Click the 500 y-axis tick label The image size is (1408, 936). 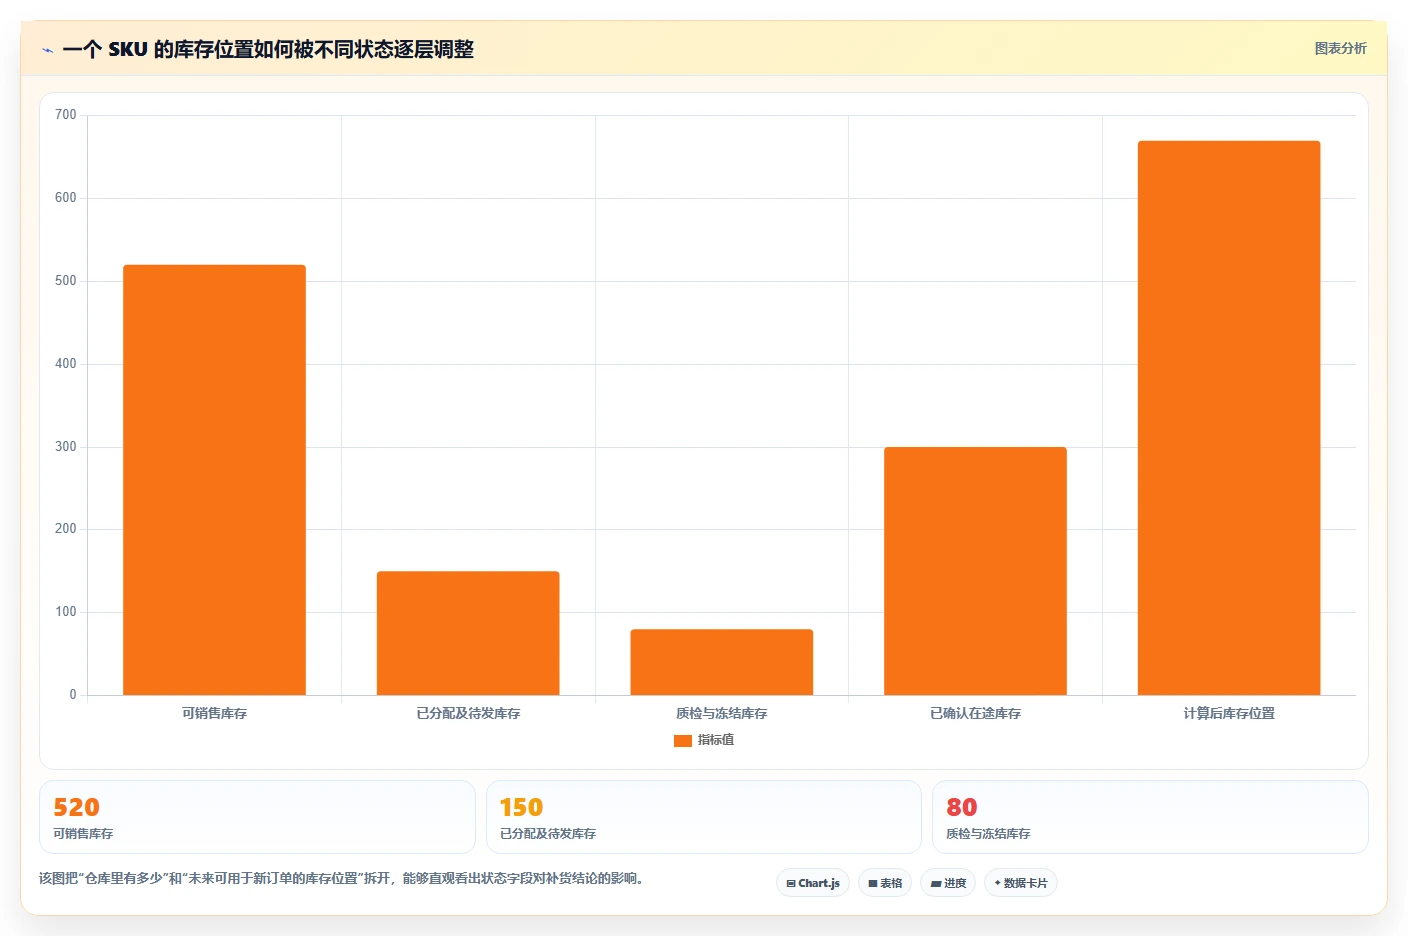pyautogui.click(x=66, y=281)
